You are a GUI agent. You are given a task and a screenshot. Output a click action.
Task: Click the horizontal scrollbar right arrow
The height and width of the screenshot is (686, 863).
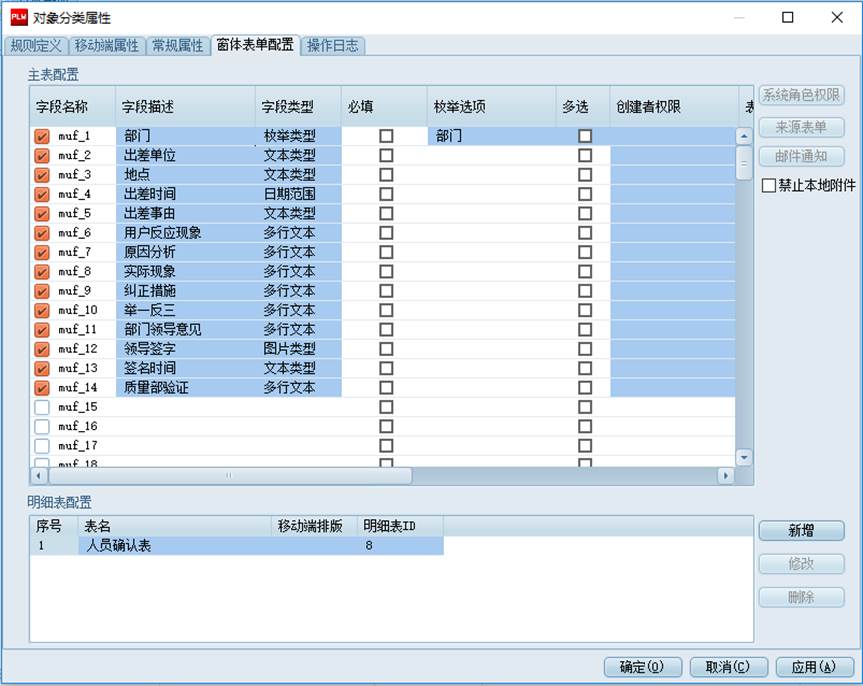click(725, 475)
